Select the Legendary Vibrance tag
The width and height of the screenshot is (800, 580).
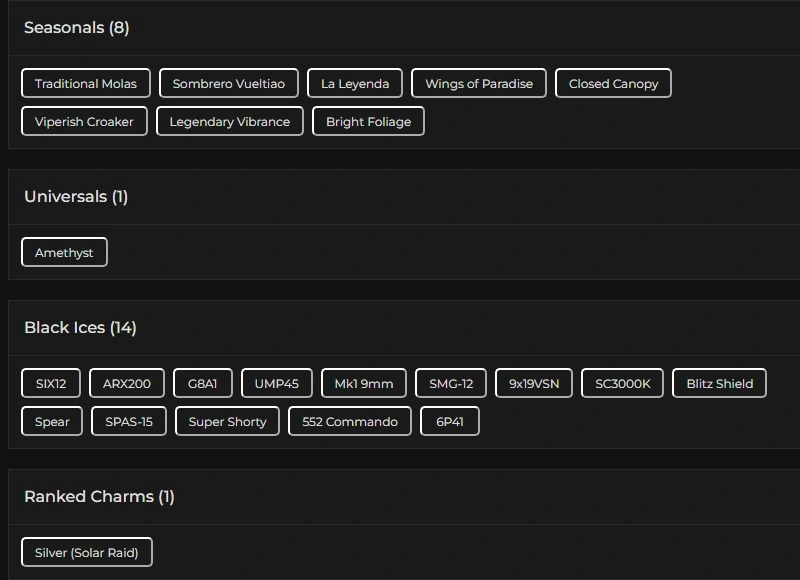click(x=230, y=122)
